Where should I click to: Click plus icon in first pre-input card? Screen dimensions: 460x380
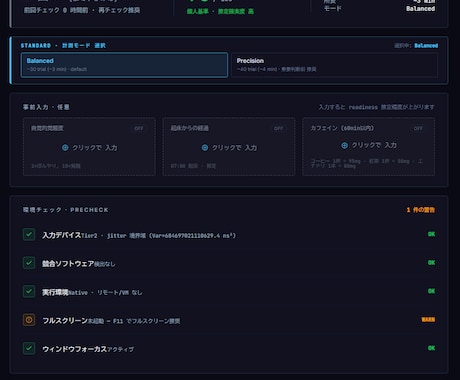click(x=65, y=148)
